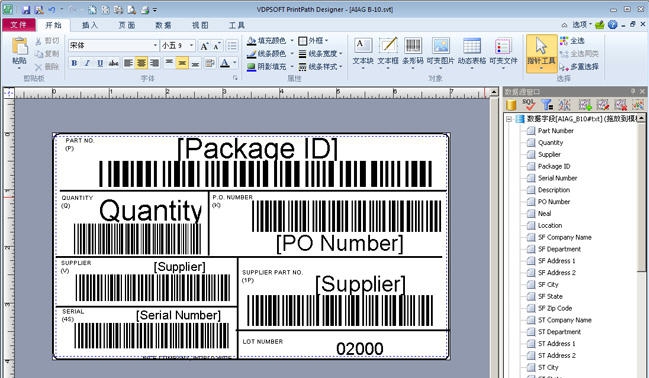The image size is (649, 378).
Task: Click the delete-field icon with red X
Action: 620,105
